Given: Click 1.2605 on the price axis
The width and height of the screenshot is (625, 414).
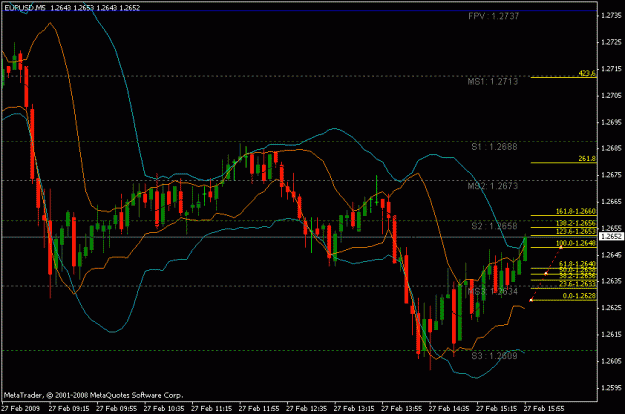Looking at the screenshot, I should [611, 361].
